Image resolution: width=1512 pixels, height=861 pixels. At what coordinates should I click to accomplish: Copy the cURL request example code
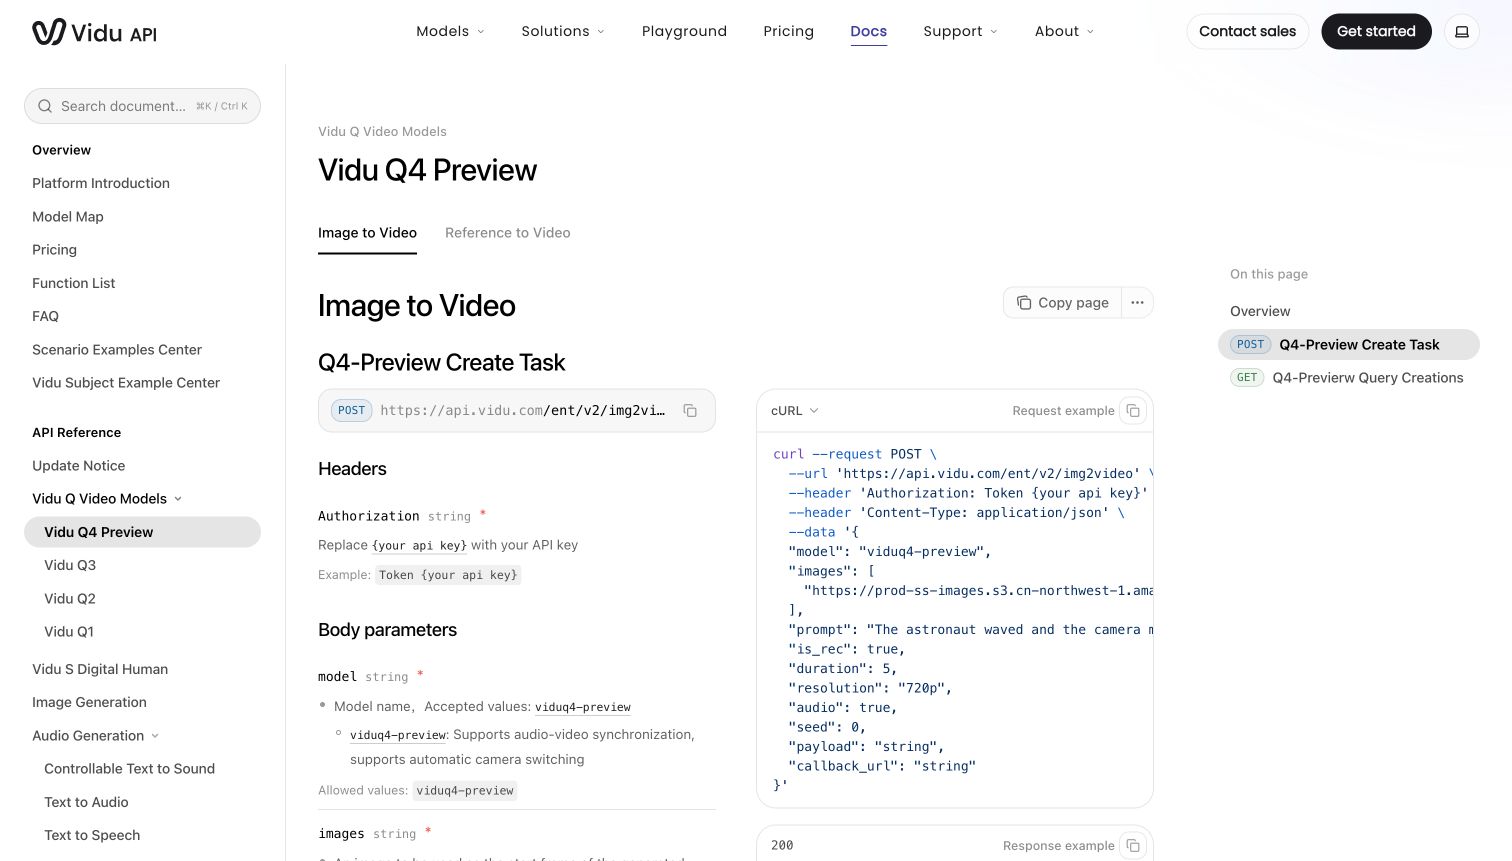tap(1133, 411)
